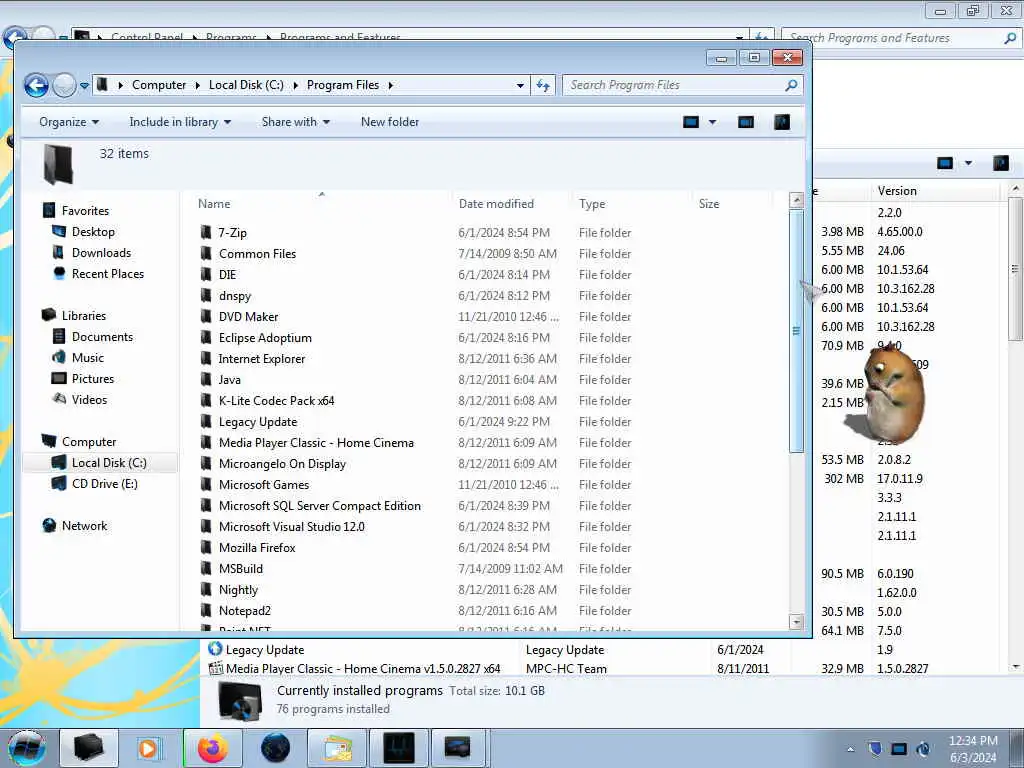The image size is (1024, 768).
Task: Select Network in navigation pane
Action: [84, 526]
